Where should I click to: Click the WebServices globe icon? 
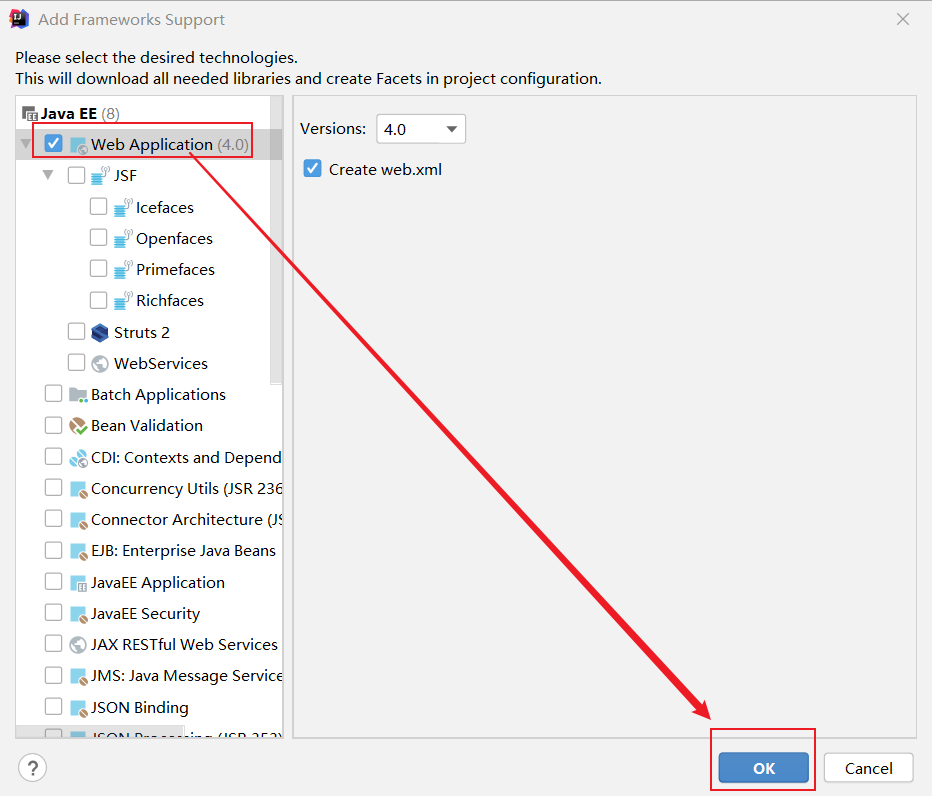click(x=99, y=363)
